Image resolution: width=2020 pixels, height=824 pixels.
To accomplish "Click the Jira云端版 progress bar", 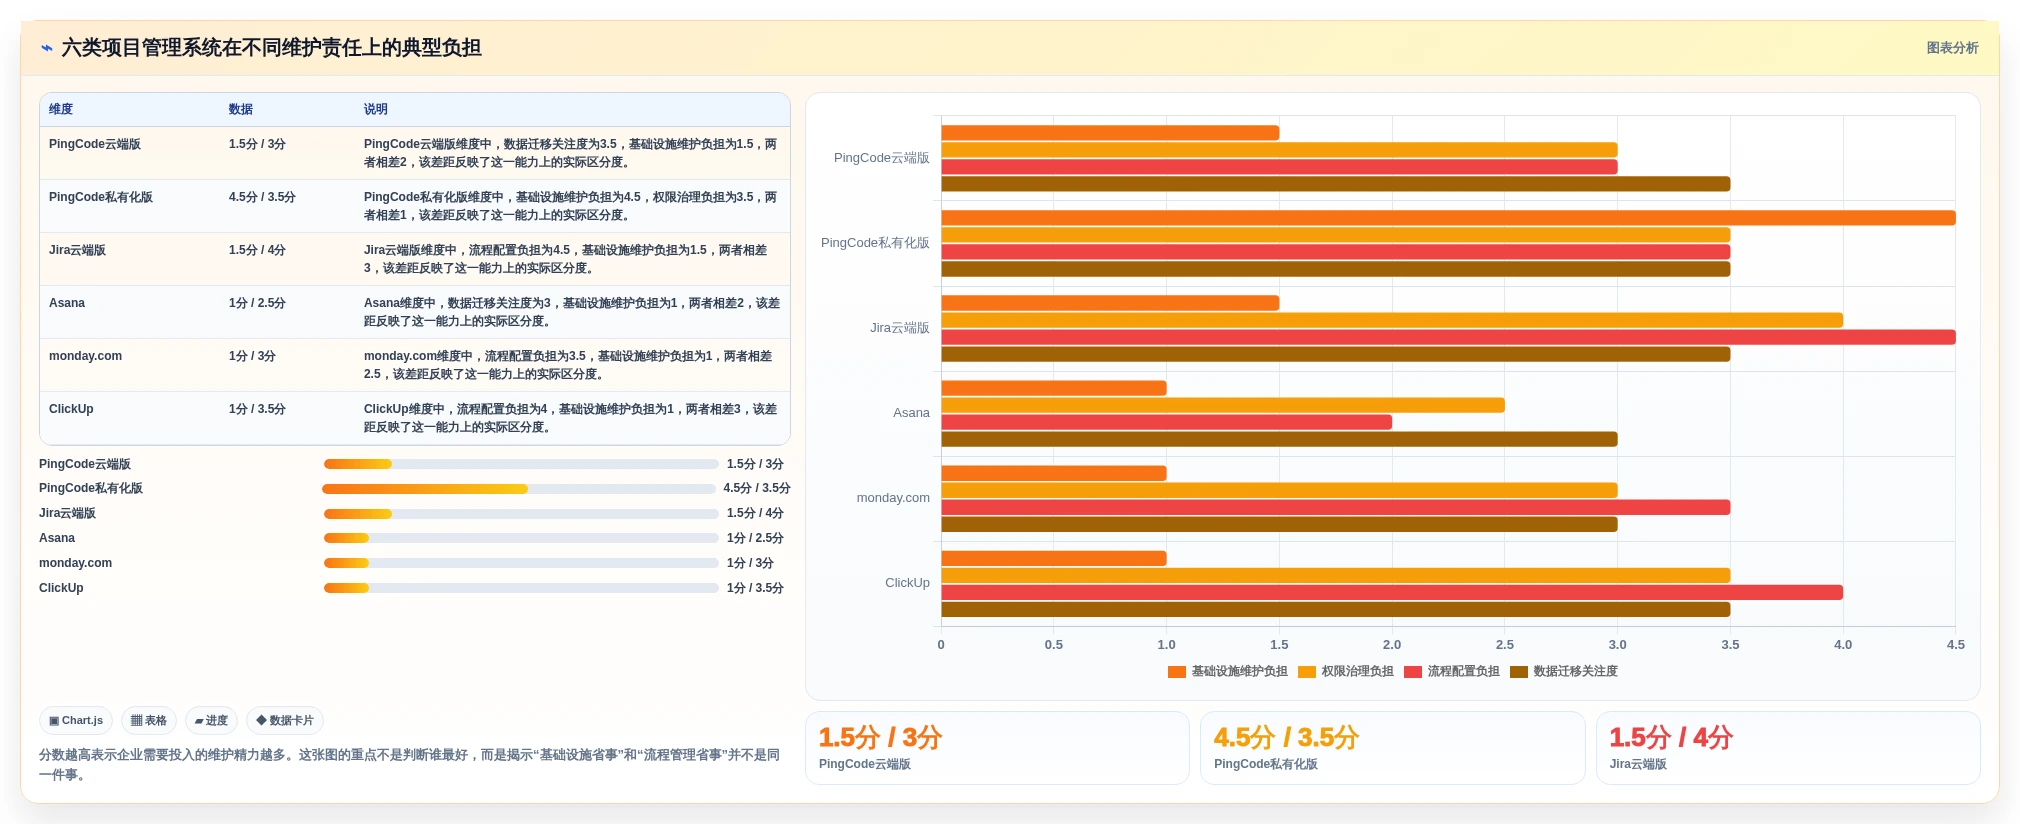I will point(520,513).
